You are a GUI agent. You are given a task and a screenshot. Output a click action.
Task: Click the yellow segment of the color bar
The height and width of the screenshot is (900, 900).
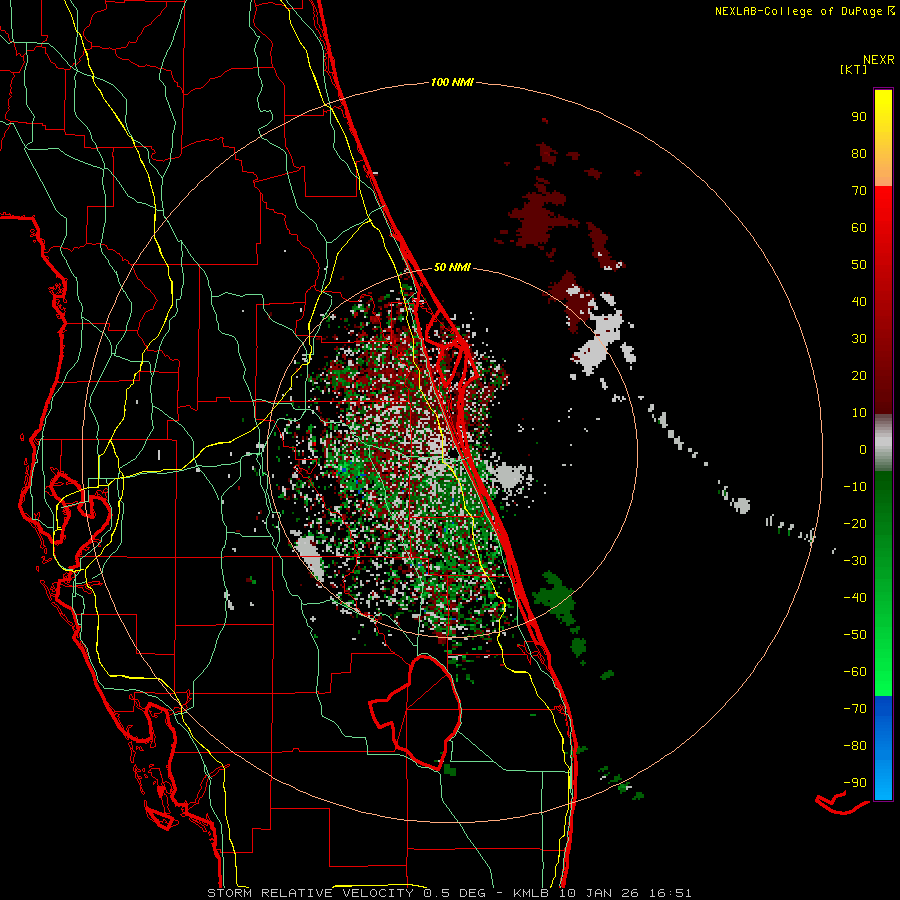click(883, 138)
